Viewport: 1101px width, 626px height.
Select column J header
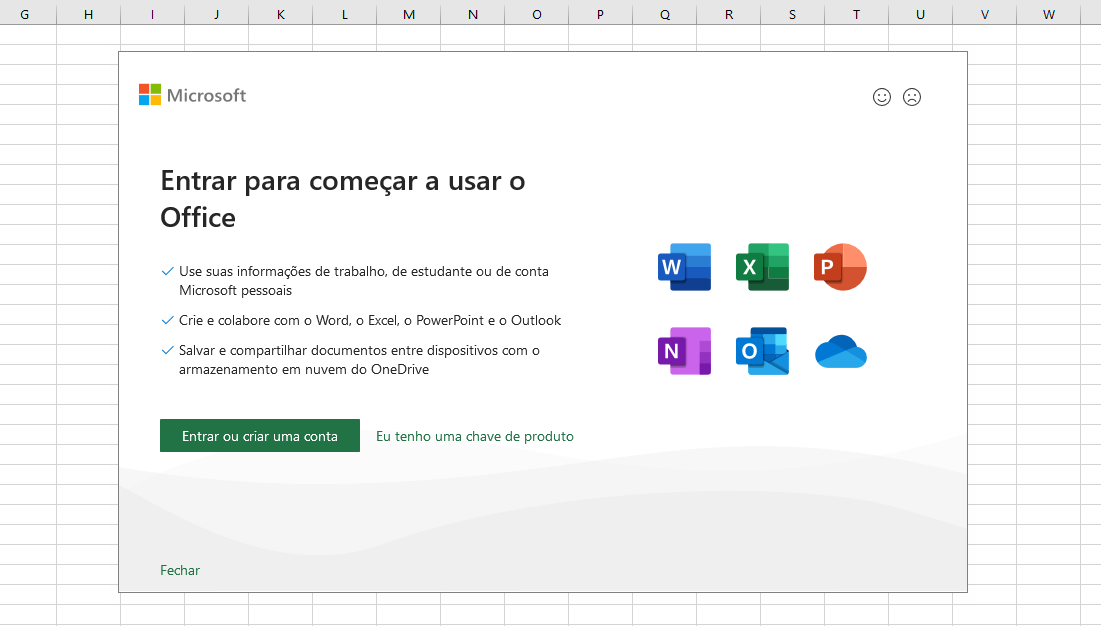(216, 14)
